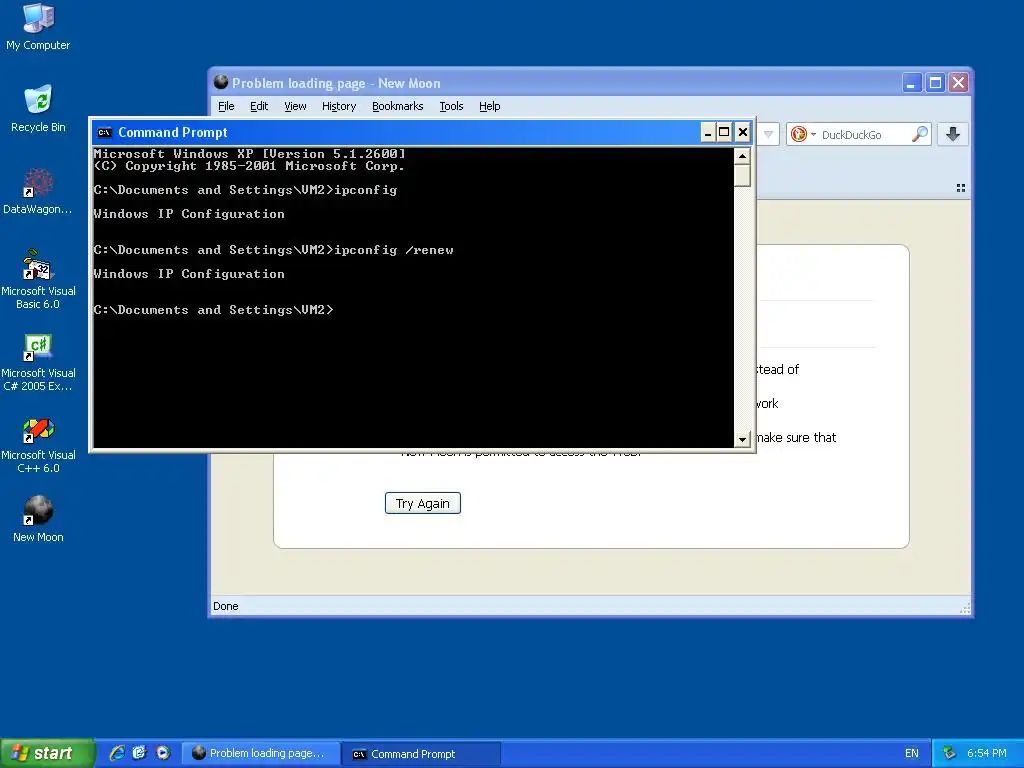1024x768 pixels.
Task: Click the network status tray icon
Action: [949, 753]
